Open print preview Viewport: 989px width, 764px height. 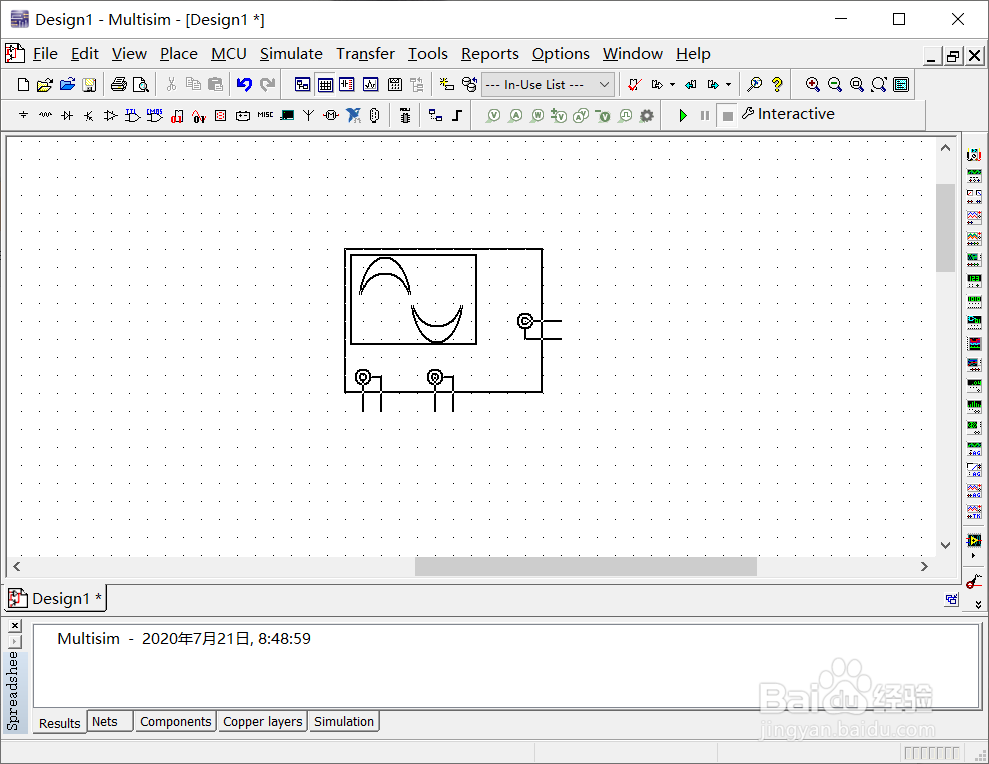pyautogui.click(x=141, y=85)
